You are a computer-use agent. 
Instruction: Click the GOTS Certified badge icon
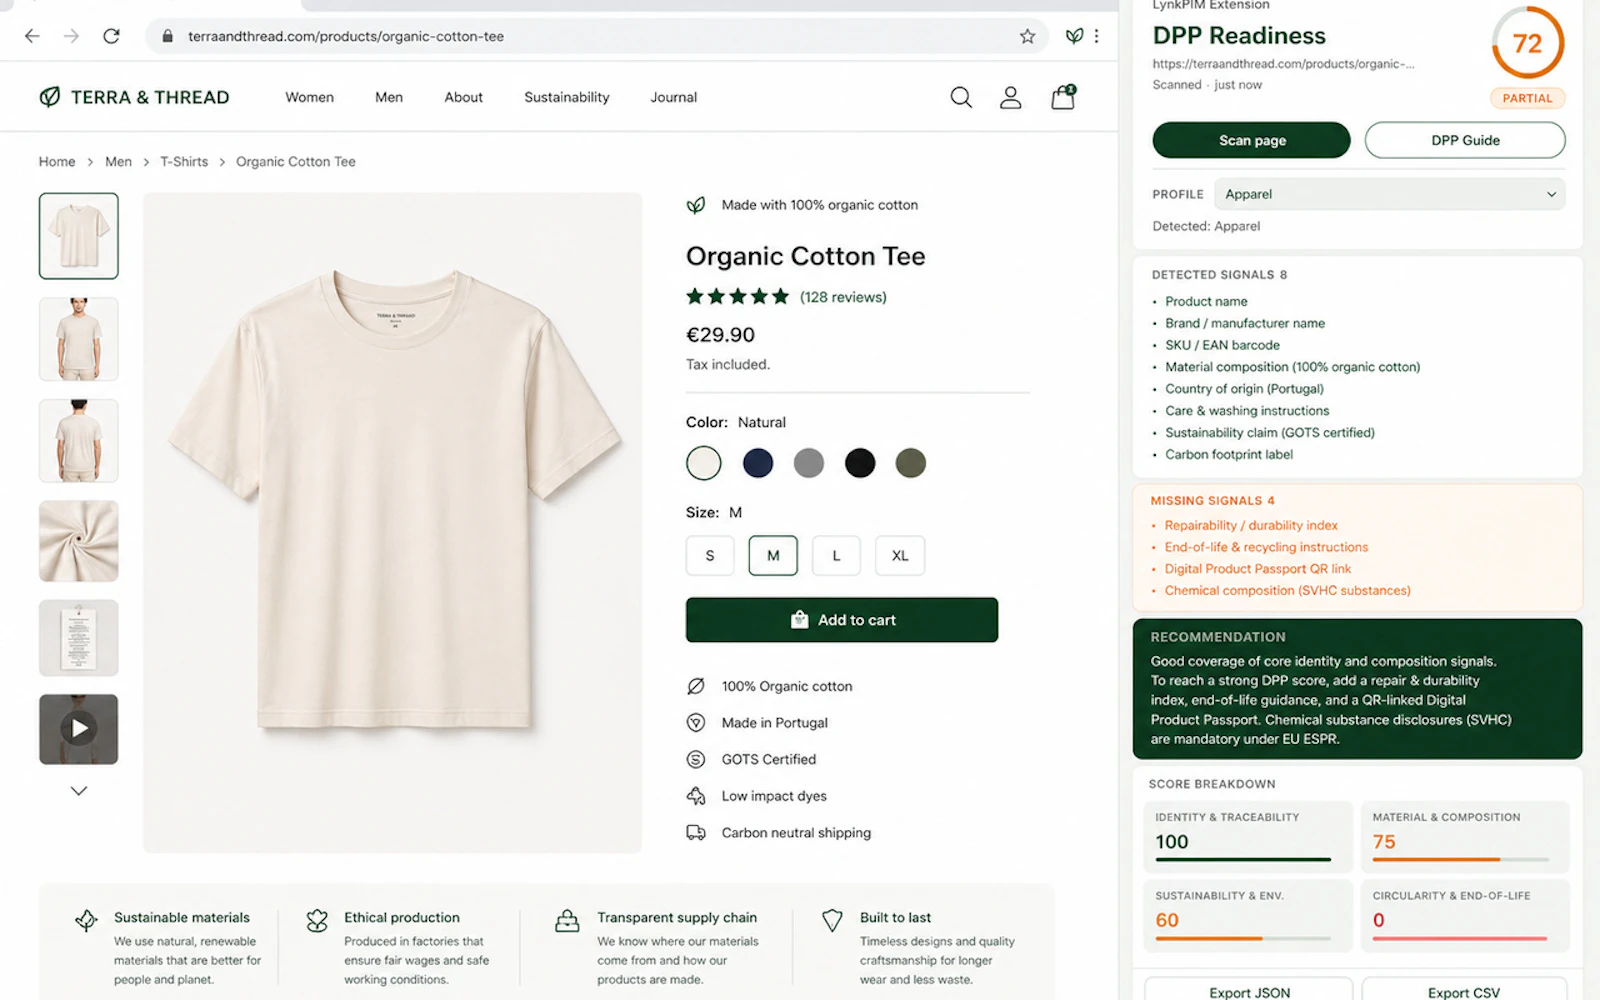696,759
